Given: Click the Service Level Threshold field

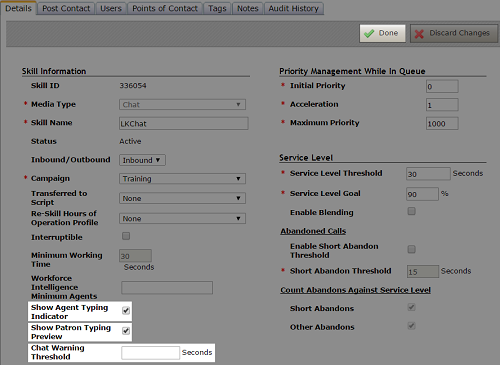Looking at the screenshot, I should point(428,174).
